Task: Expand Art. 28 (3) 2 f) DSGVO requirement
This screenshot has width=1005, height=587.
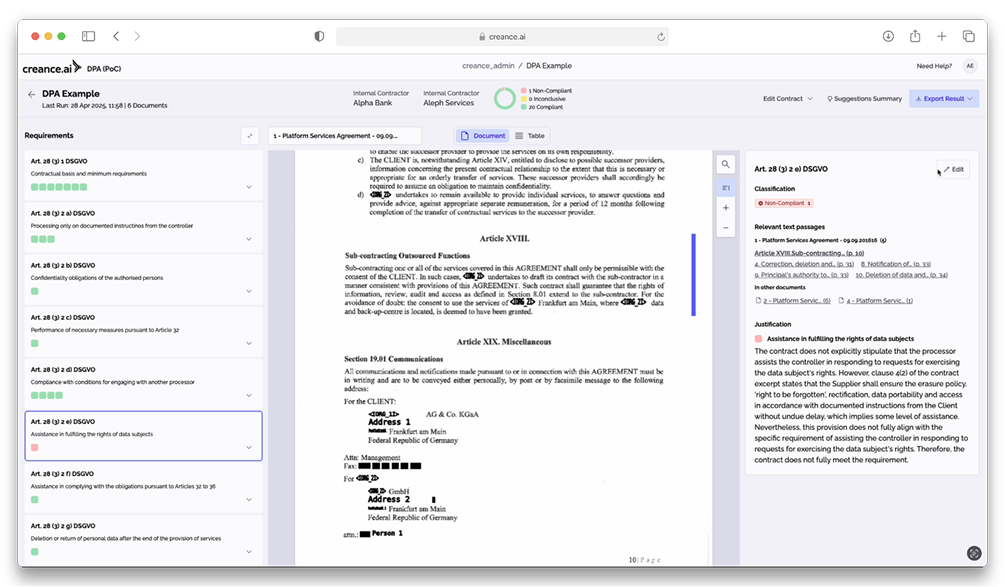Action: pos(249,500)
